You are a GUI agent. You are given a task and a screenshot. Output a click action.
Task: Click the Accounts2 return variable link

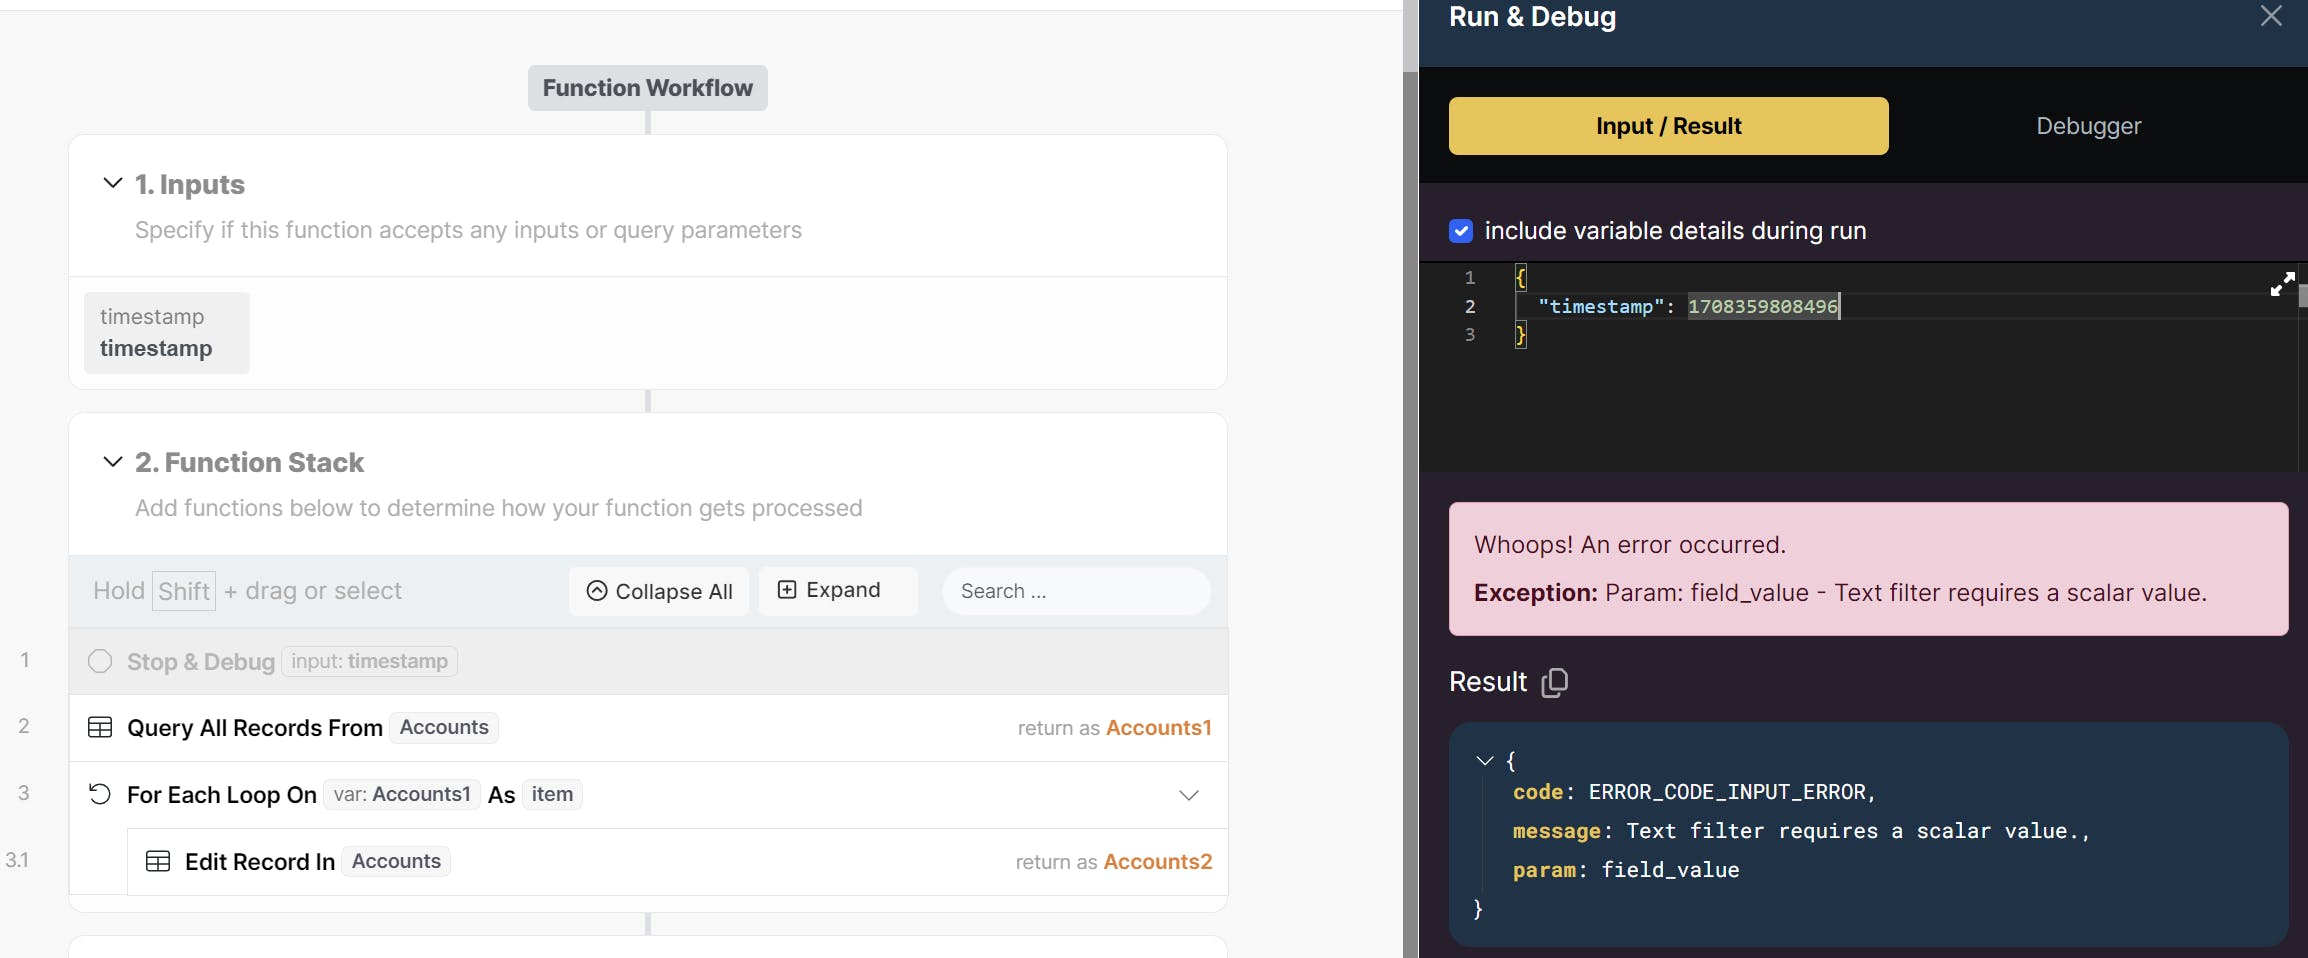1157,862
